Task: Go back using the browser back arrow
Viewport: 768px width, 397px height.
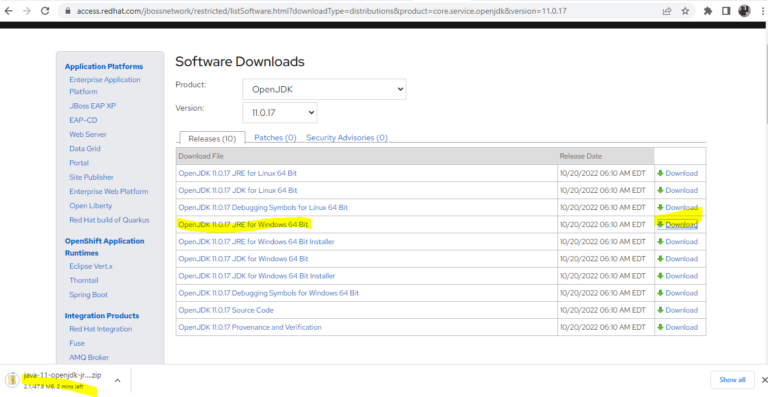Action: click(8, 10)
